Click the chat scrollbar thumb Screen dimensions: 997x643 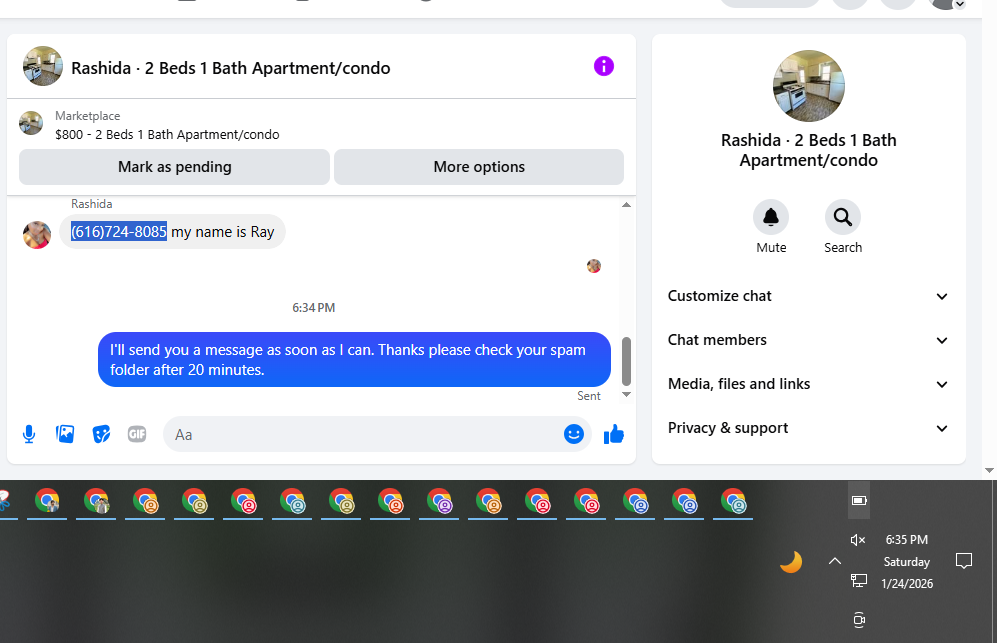[x=626, y=361]
